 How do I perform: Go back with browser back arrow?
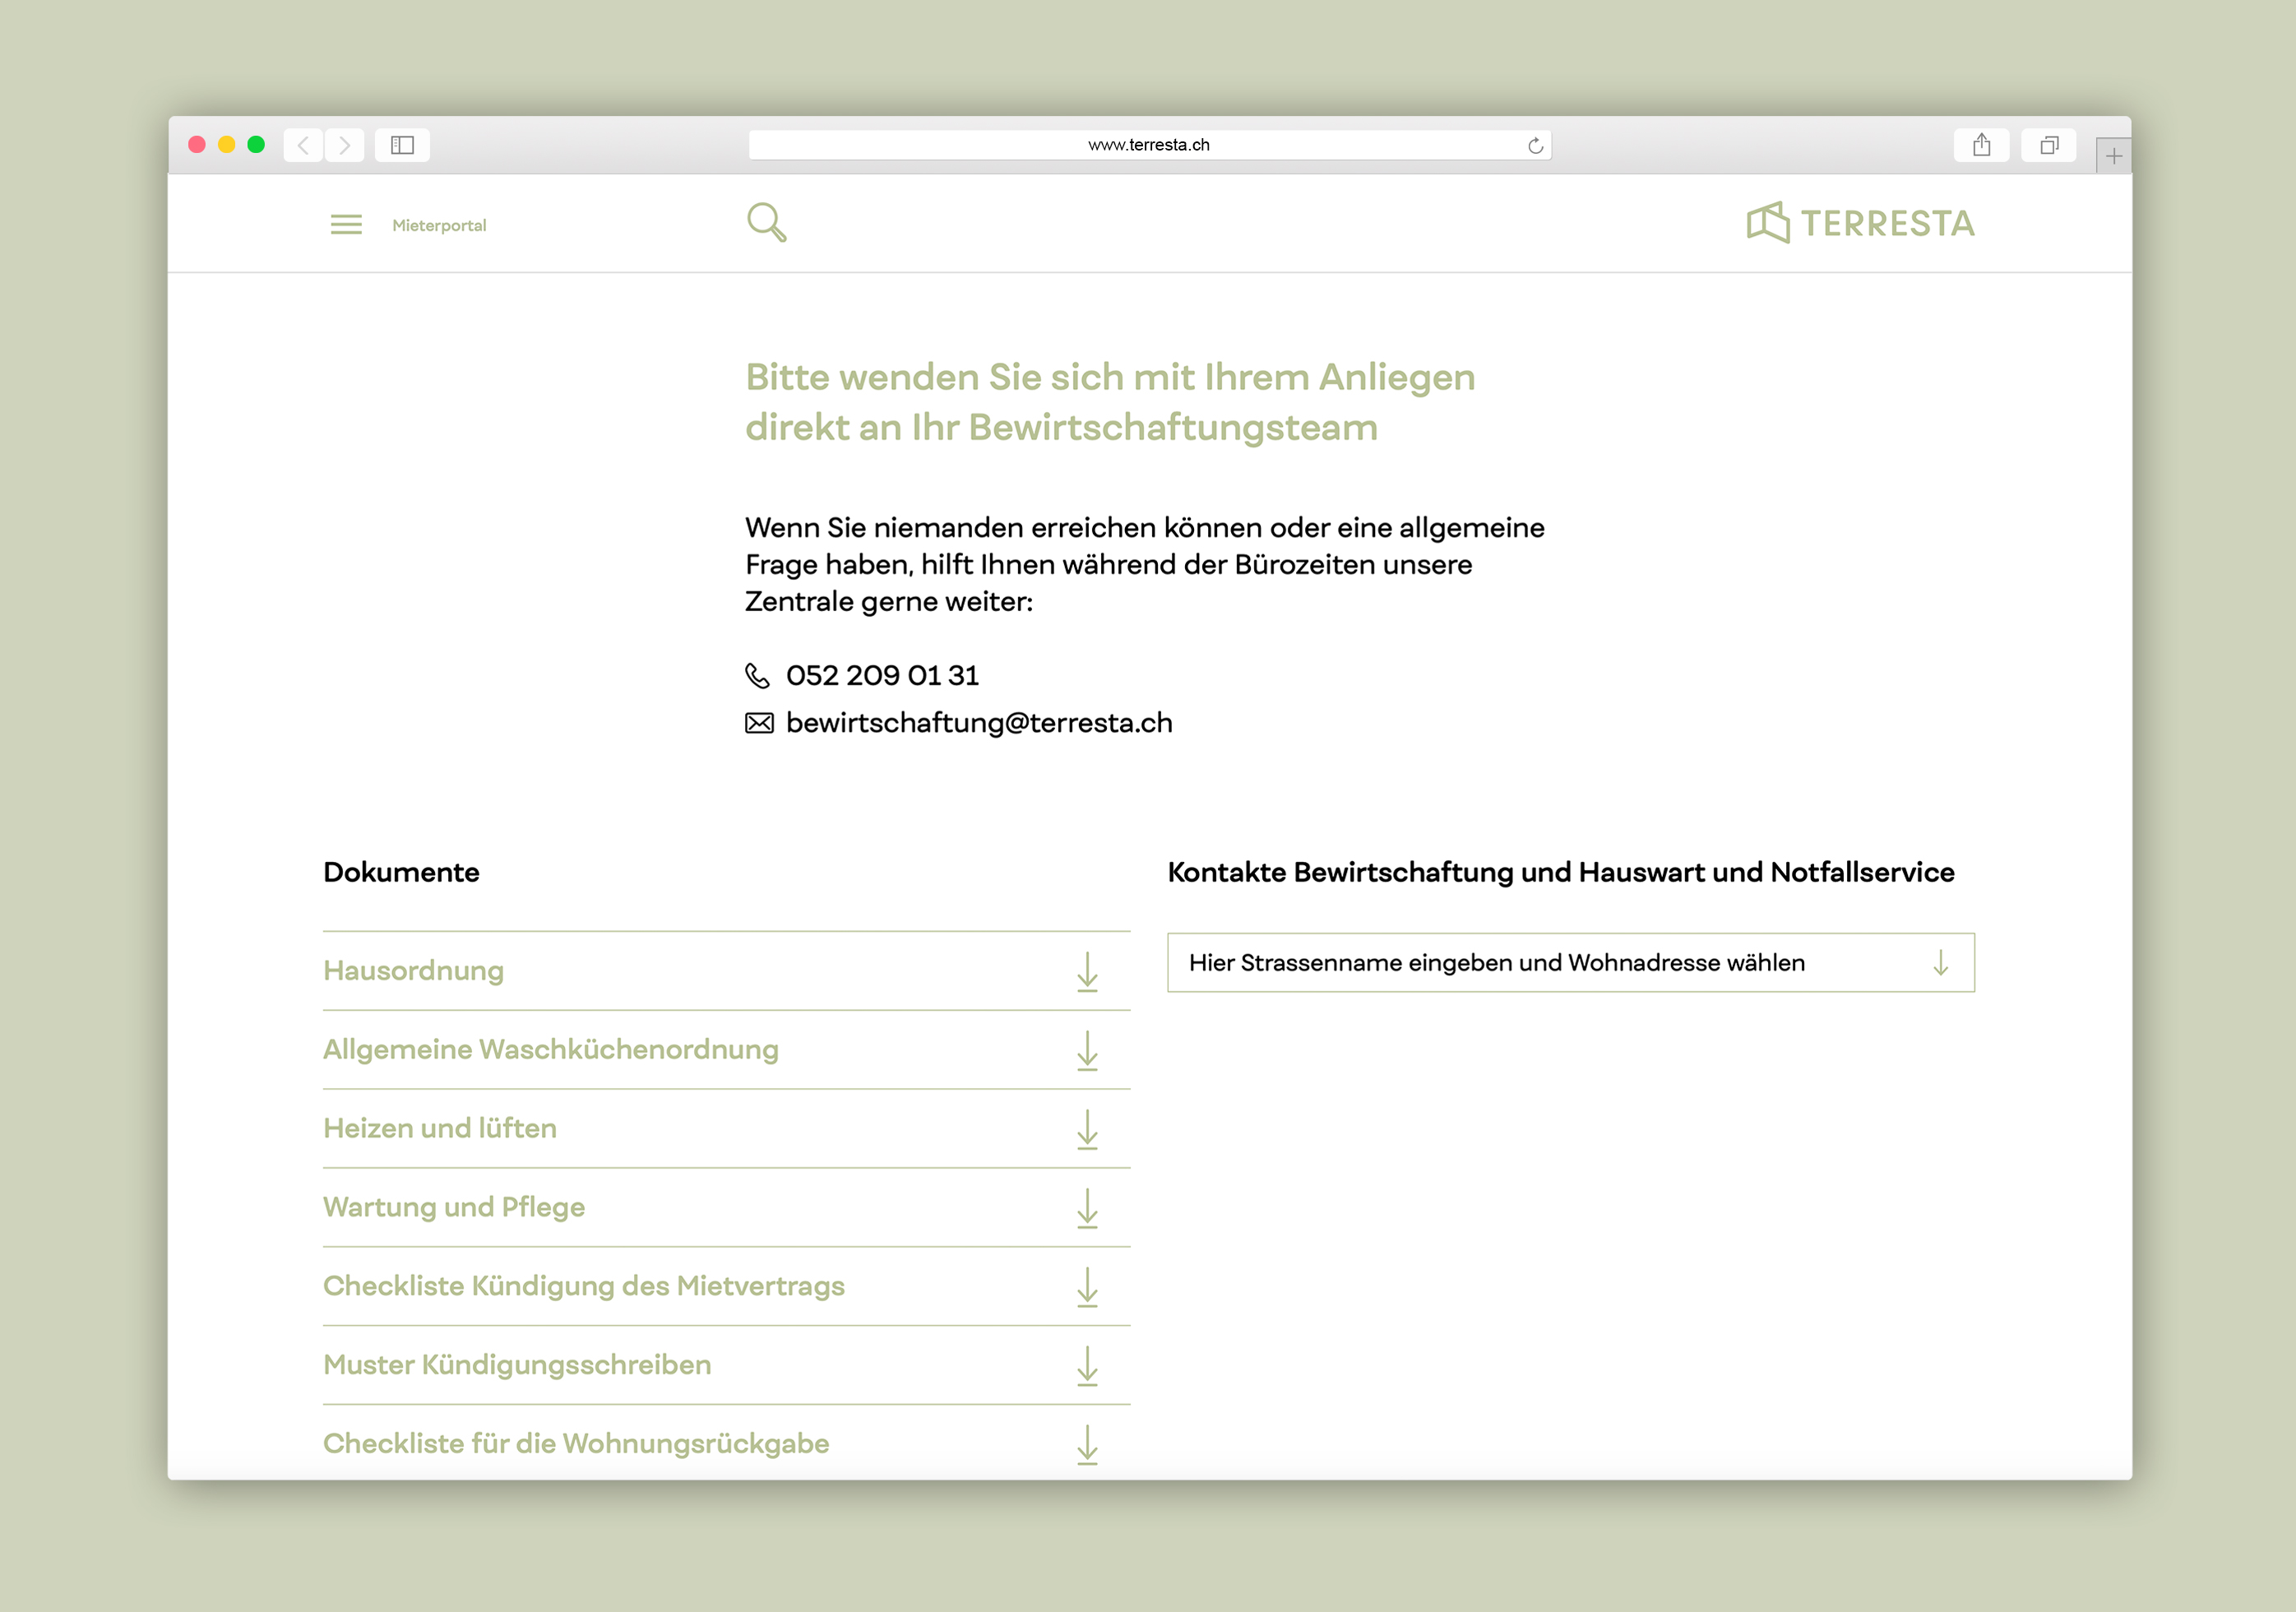coord(303,145)
